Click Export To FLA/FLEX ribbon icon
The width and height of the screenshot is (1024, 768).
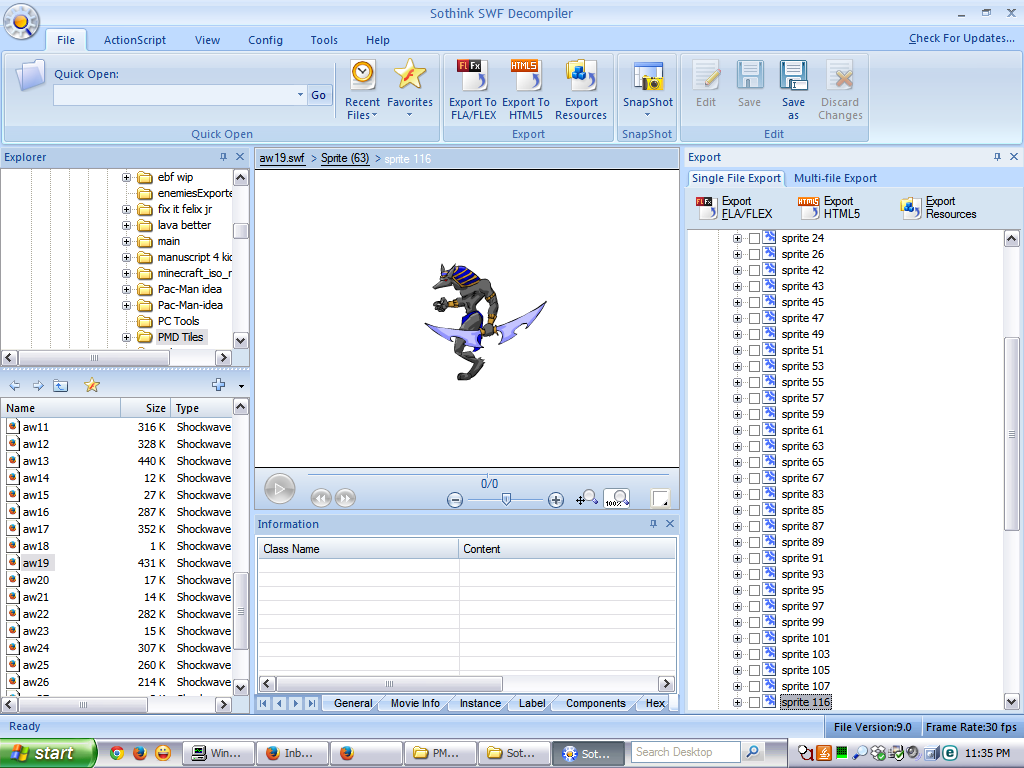pos(473,89)
